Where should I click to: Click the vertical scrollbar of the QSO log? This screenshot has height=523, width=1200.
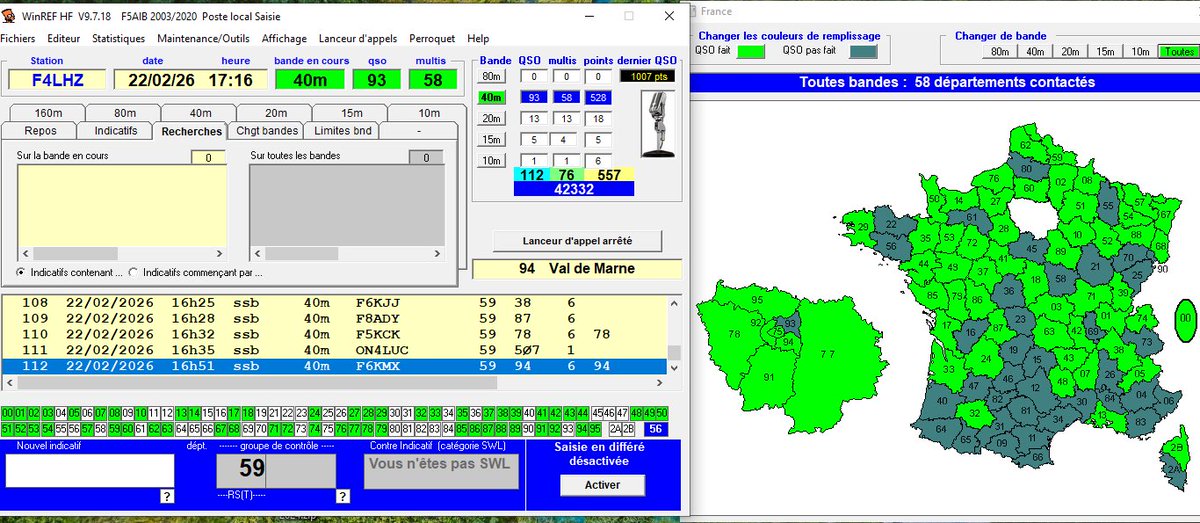[x=675, y=334]
